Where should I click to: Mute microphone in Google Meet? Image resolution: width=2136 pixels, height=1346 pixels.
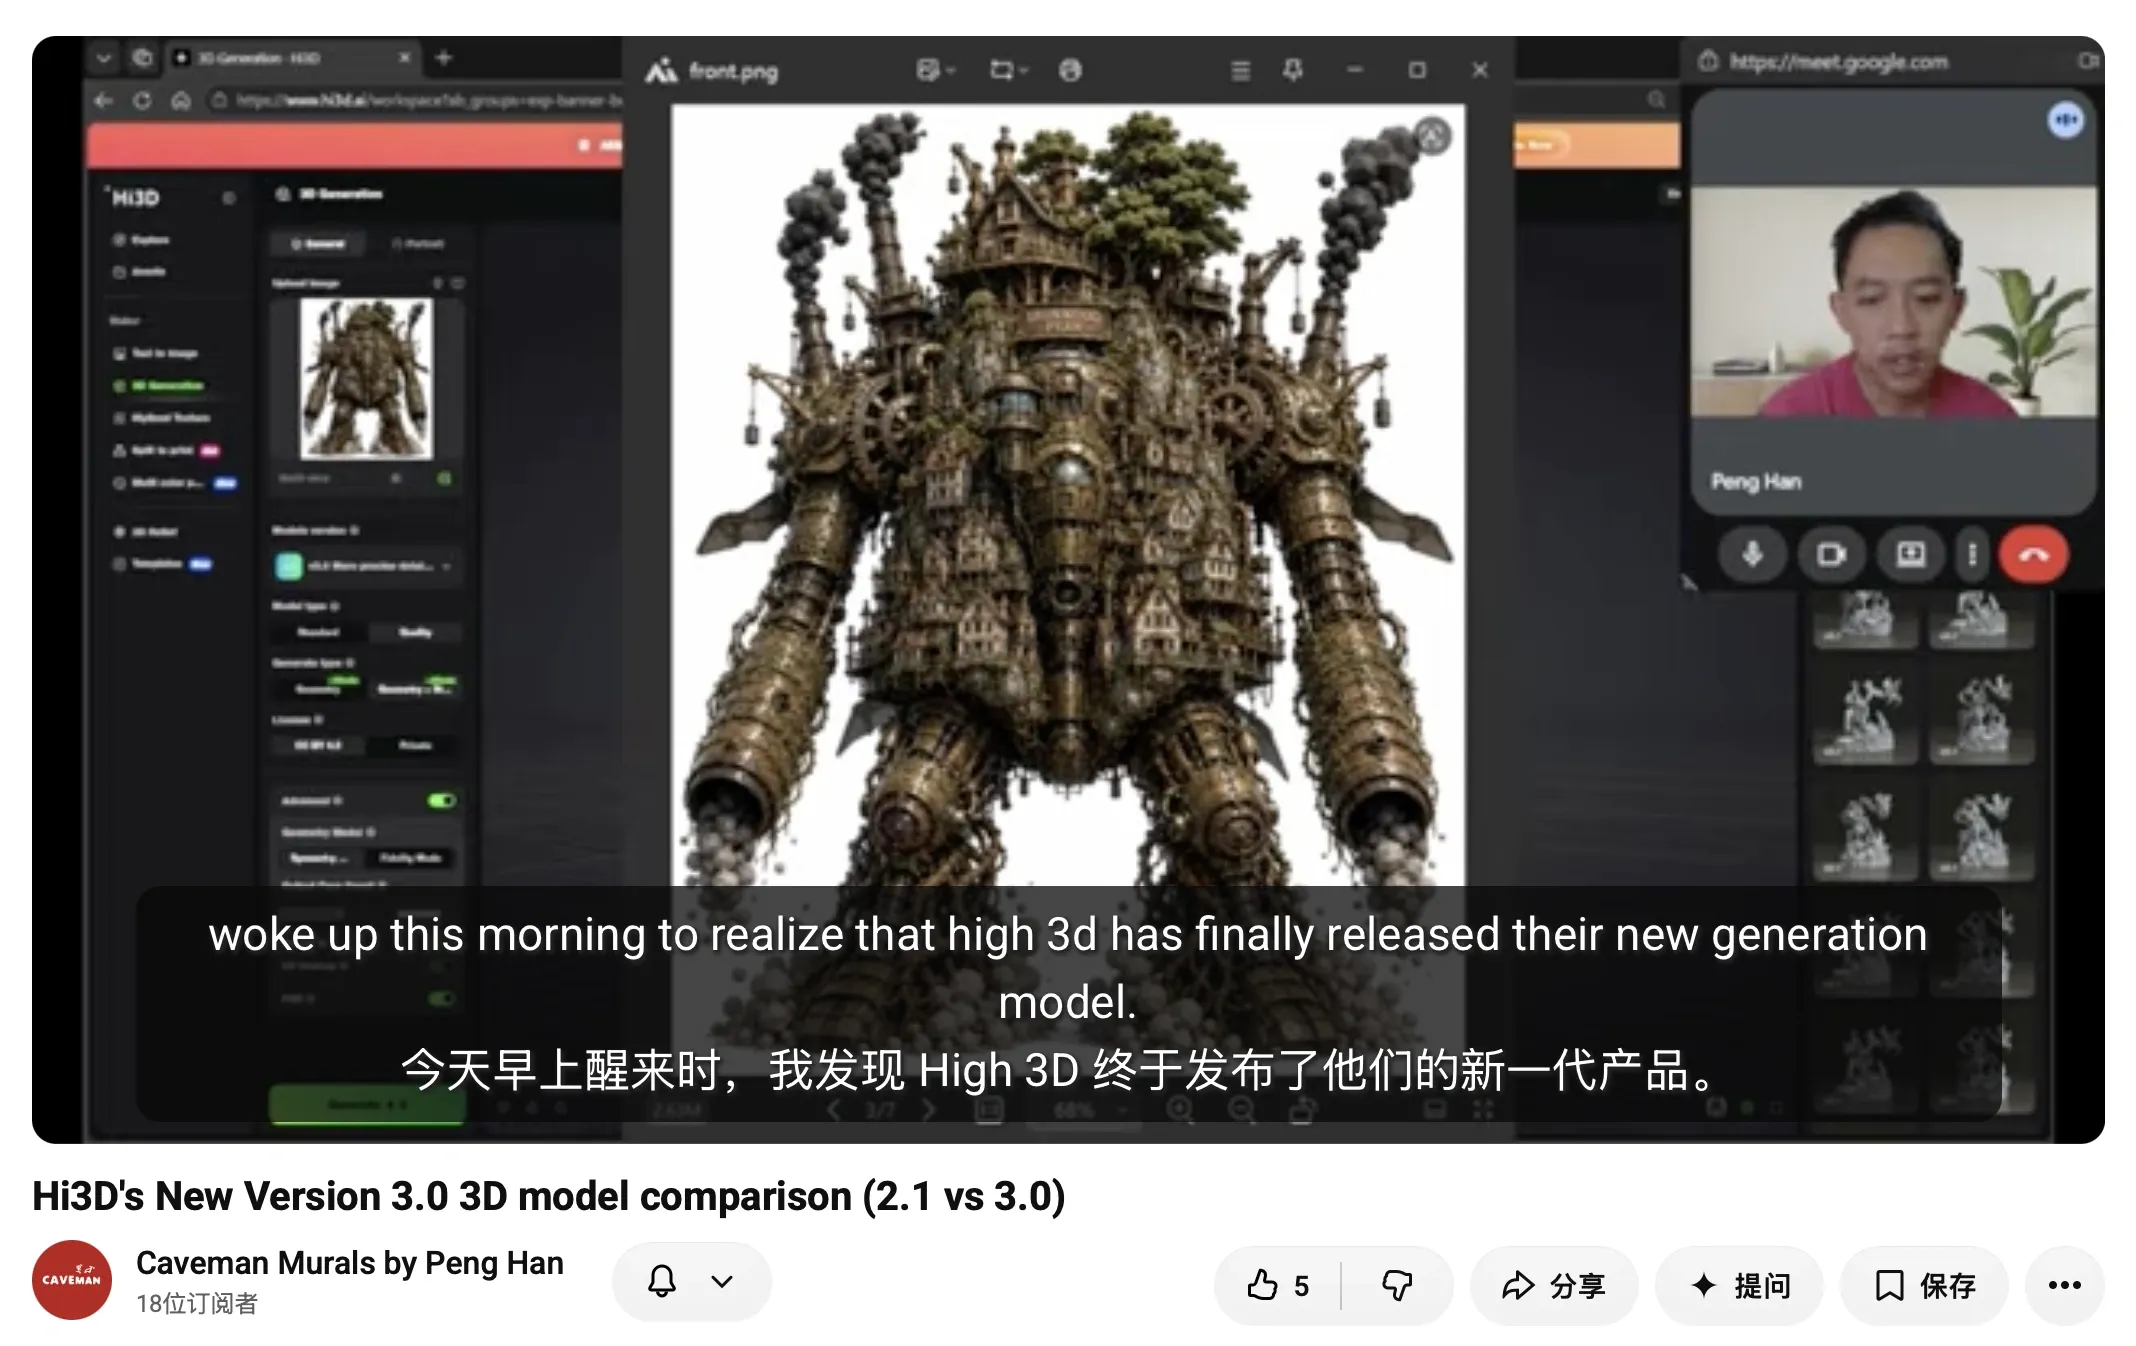click(x=1752, y=554)
